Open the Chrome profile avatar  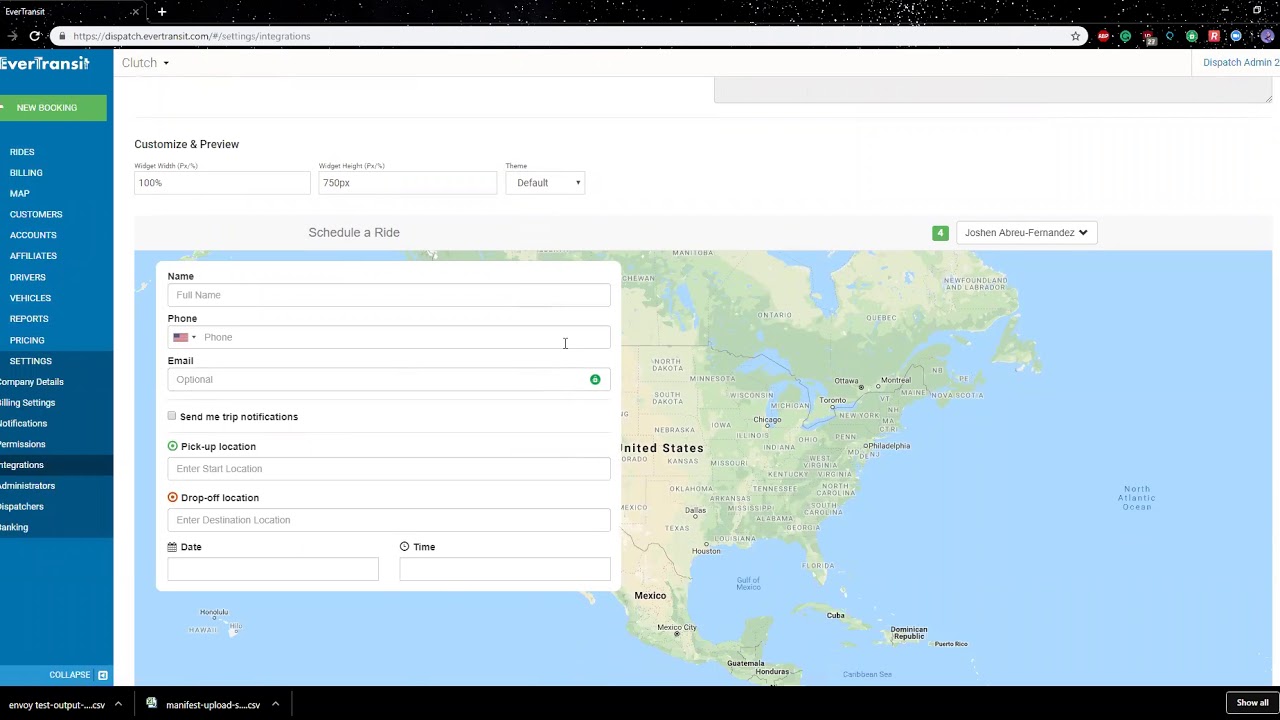1266,36
